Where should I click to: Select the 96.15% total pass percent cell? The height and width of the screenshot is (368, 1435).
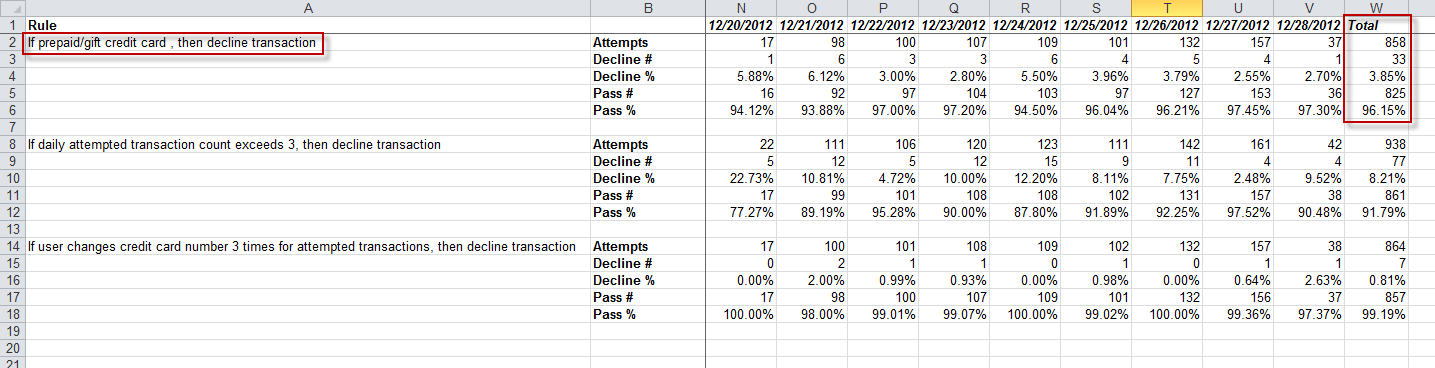1376,111
